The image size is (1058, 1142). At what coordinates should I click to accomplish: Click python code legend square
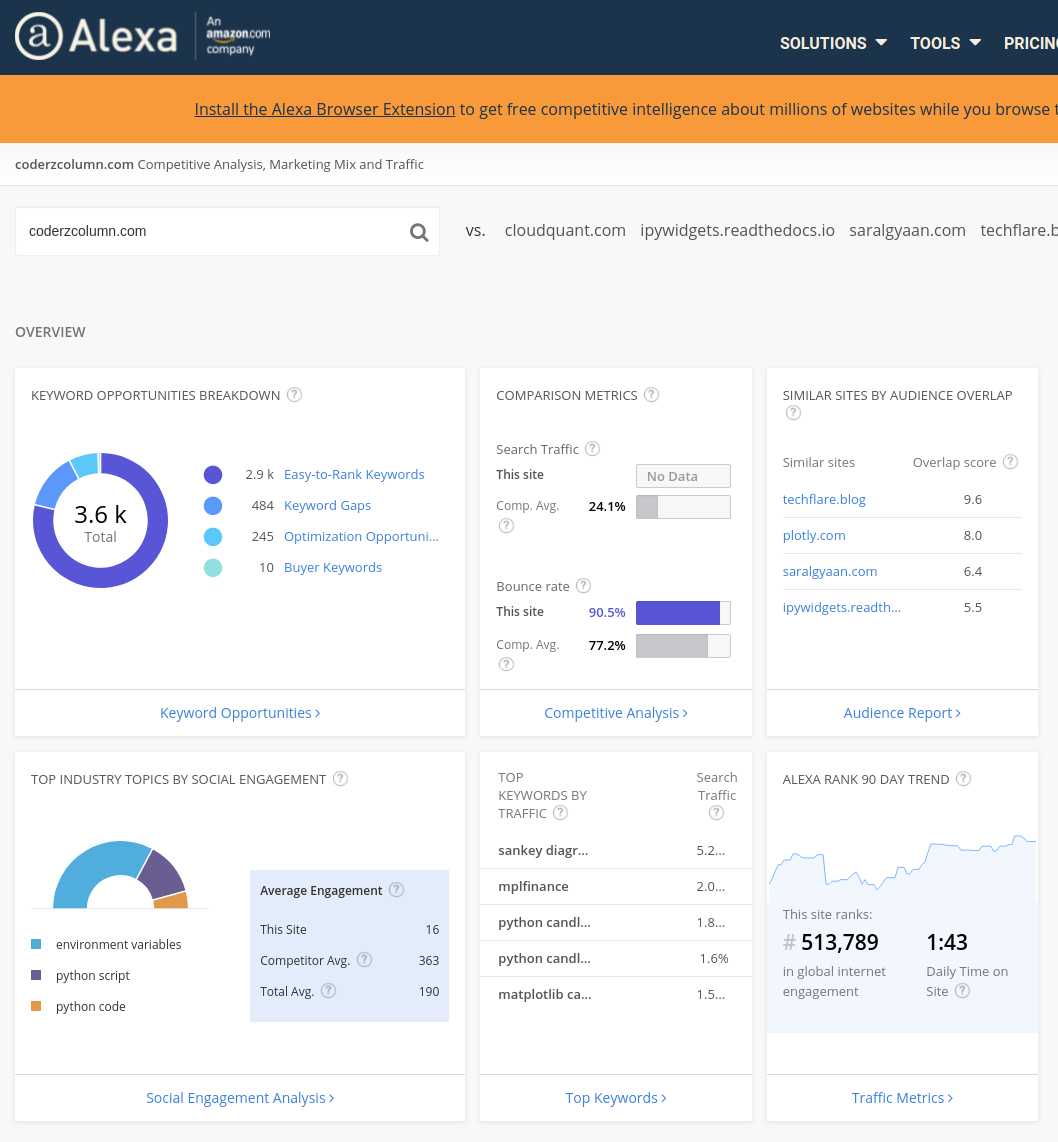click(36, 1006)
